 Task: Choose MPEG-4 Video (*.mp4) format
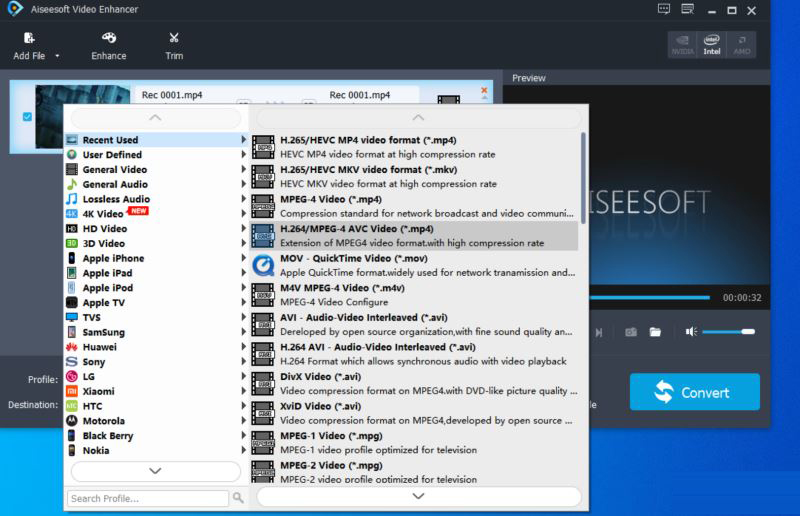[x=414, y=206]
